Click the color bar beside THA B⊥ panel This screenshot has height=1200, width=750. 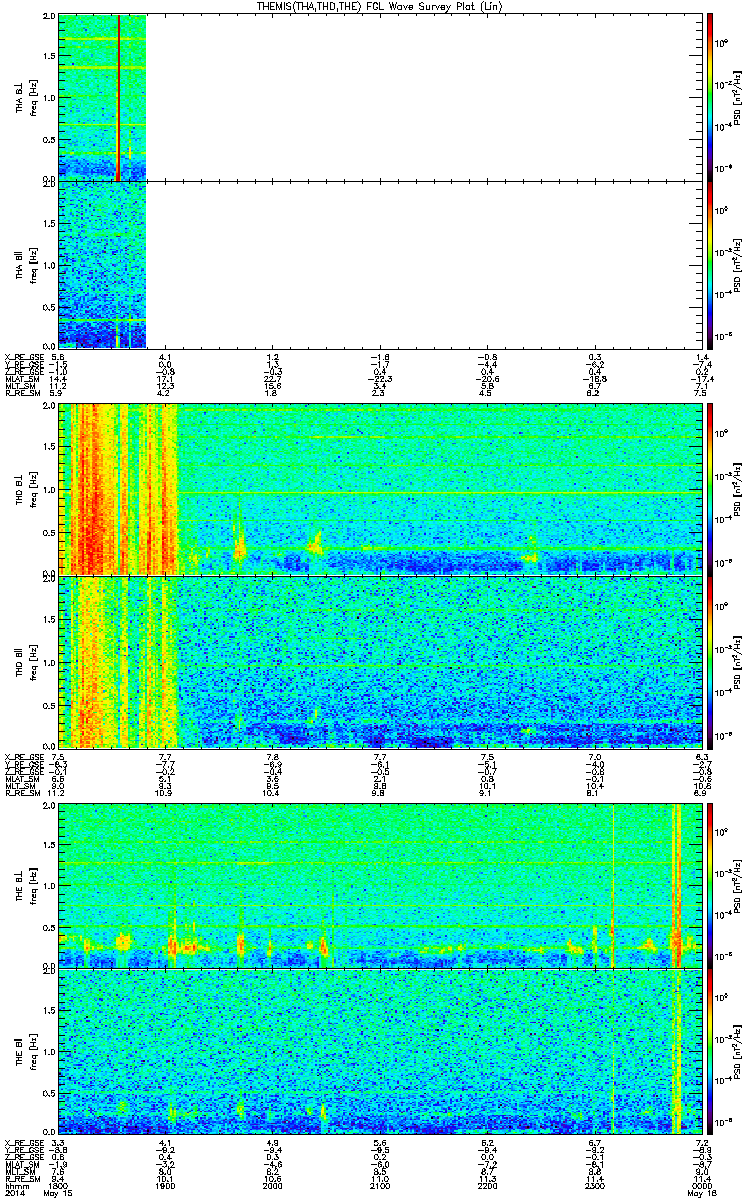710,98
